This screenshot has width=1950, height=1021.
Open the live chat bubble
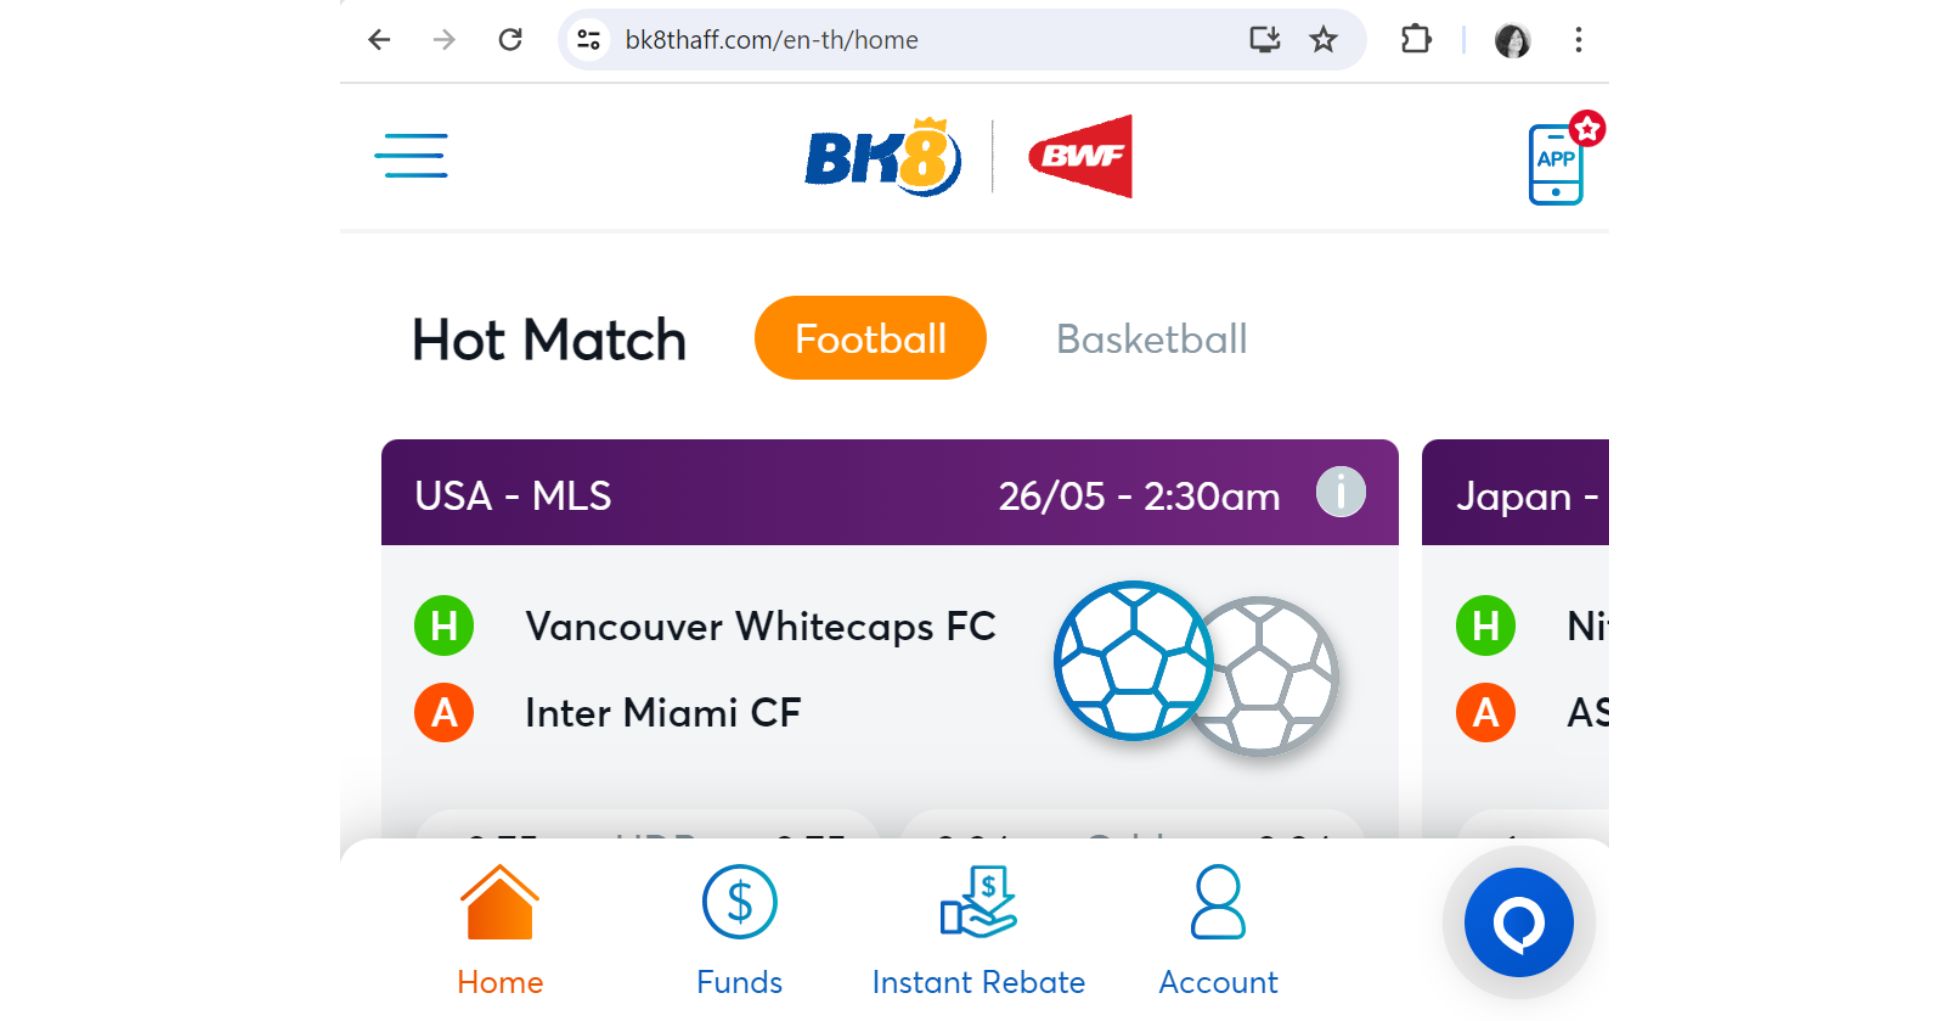point(1518,922)
